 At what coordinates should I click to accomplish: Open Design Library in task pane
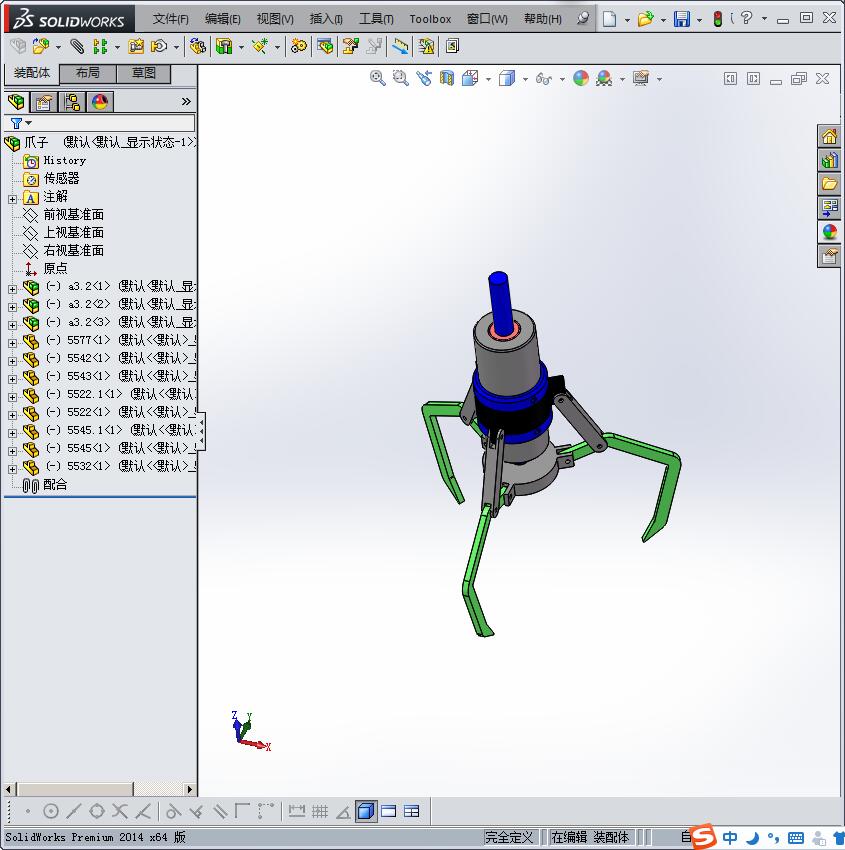(x=829, y=160)
